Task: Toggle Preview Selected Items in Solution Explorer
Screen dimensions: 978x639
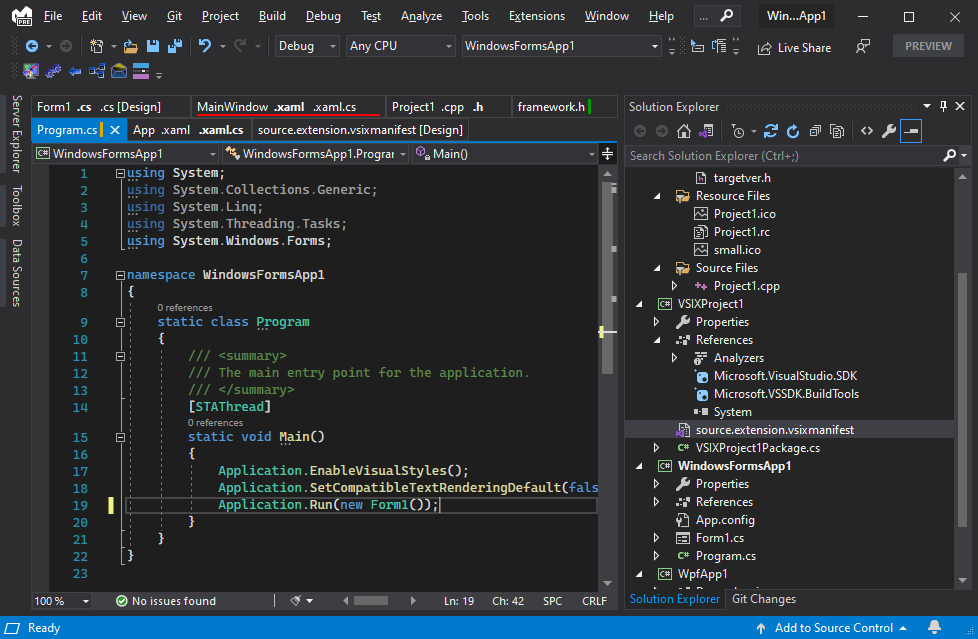Action: click(909, 131)
